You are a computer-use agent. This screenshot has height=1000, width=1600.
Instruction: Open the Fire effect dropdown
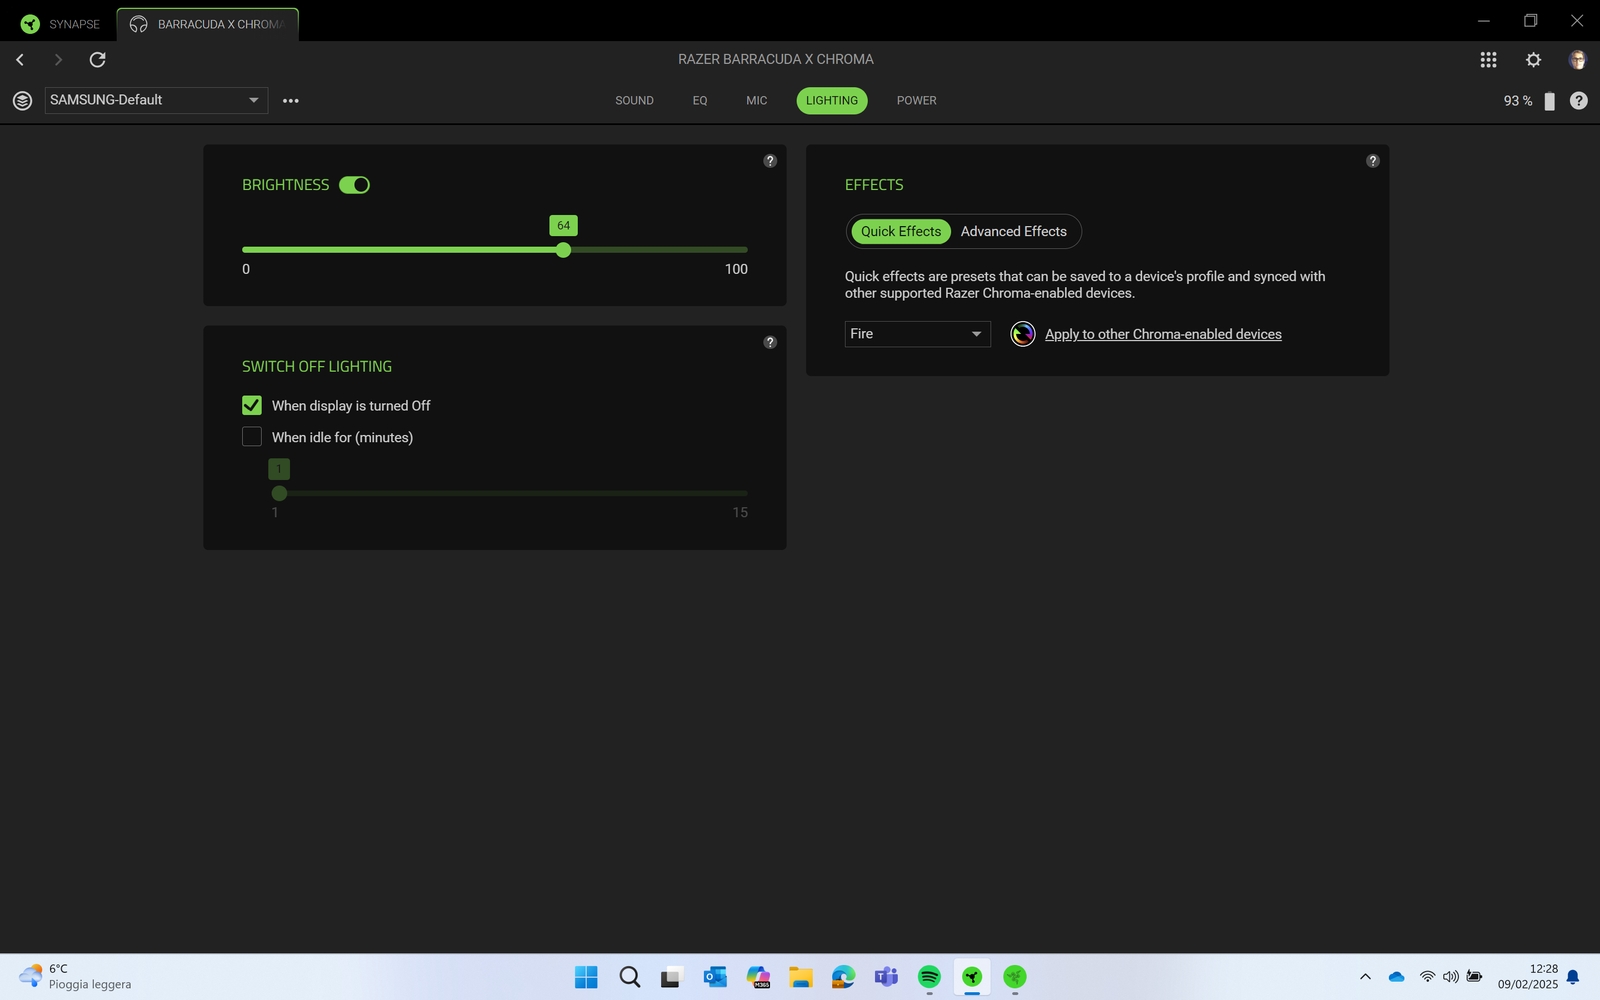tap(918, 334)
